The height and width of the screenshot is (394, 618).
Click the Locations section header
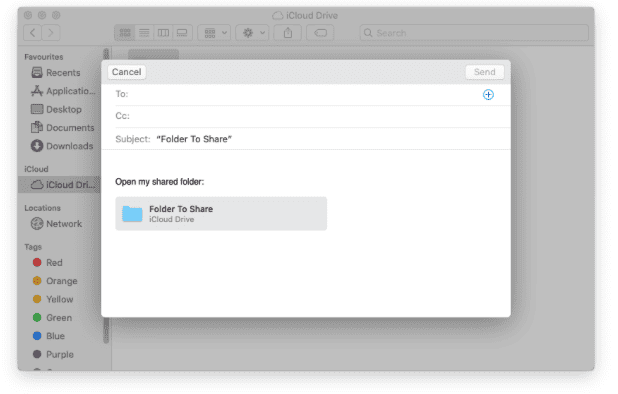43,208
